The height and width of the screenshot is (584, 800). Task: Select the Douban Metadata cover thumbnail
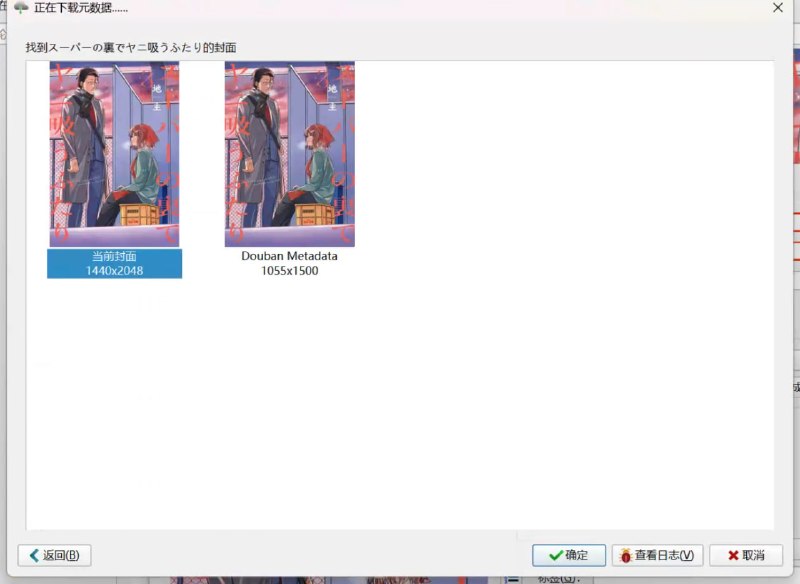pyautogui.click(x=290, y=154)
